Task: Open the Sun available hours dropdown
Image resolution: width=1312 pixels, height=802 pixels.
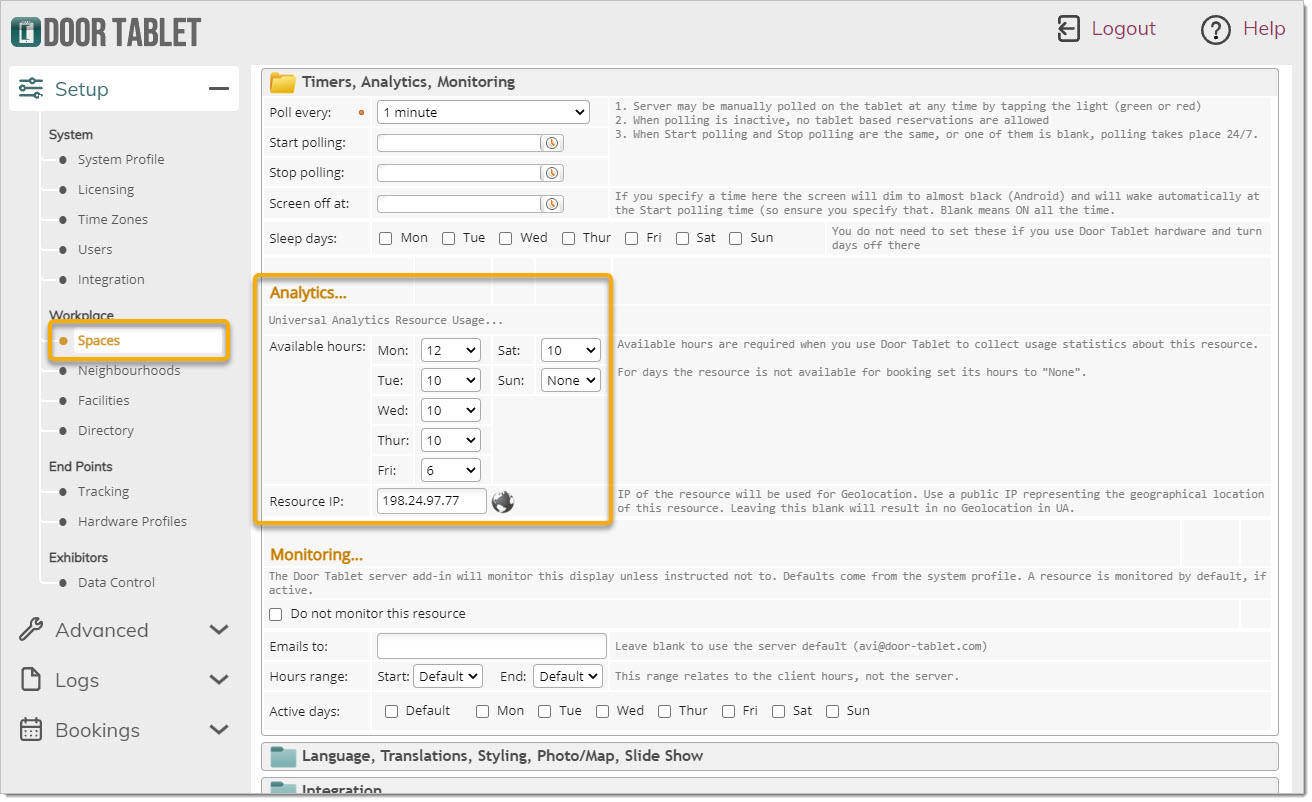Action: 571,381
